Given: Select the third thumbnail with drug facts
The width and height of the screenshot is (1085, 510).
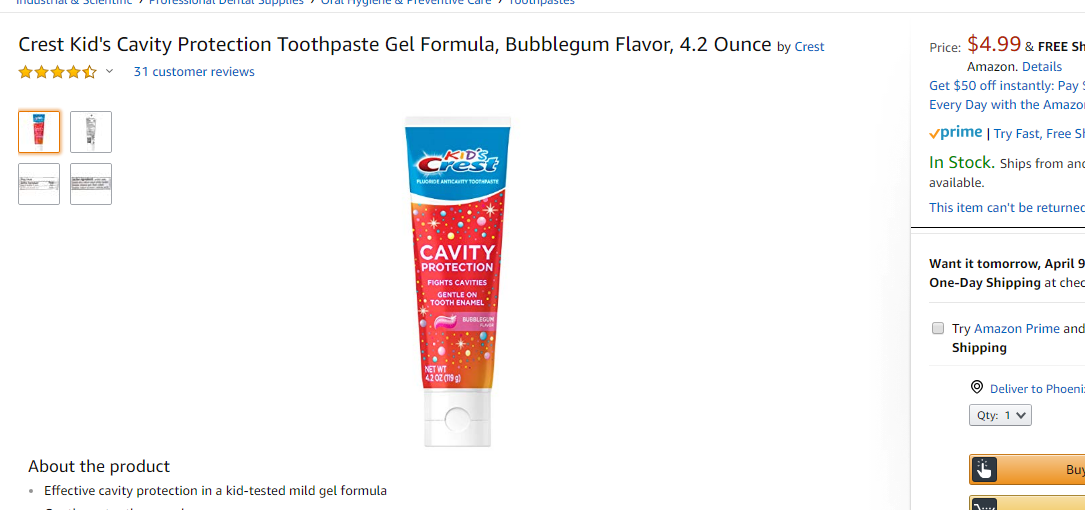Looking at the screenshot, I should (39, 184).
